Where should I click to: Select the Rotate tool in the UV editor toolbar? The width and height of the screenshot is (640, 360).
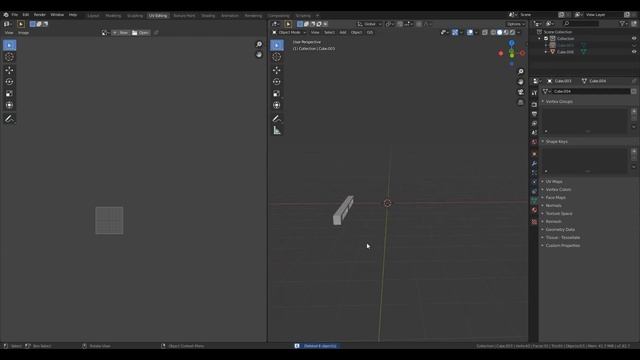click(9, 82)
